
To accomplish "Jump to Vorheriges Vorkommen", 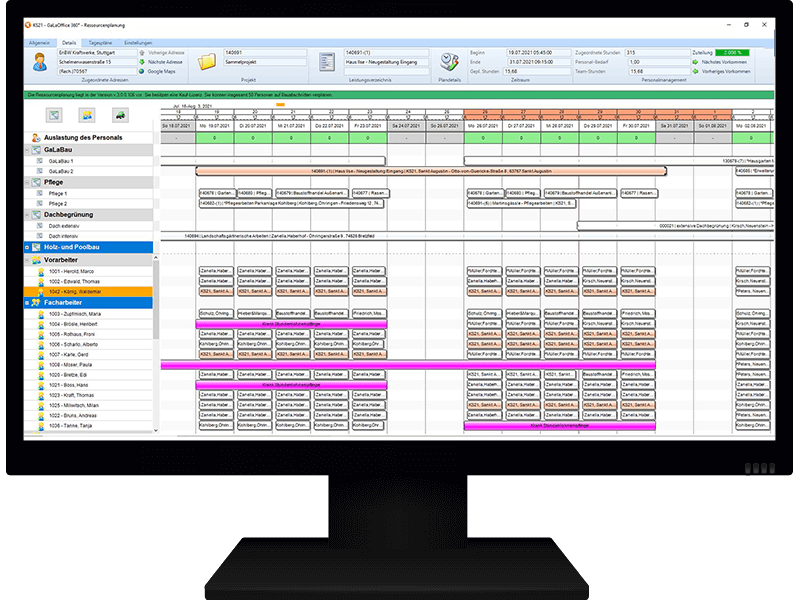I will (x=726, y=71).
